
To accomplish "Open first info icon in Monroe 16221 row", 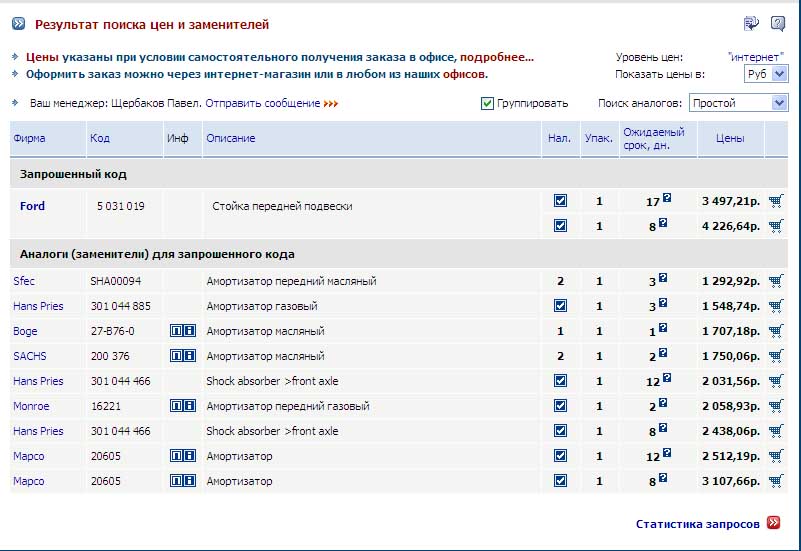I will pos(176,406).
